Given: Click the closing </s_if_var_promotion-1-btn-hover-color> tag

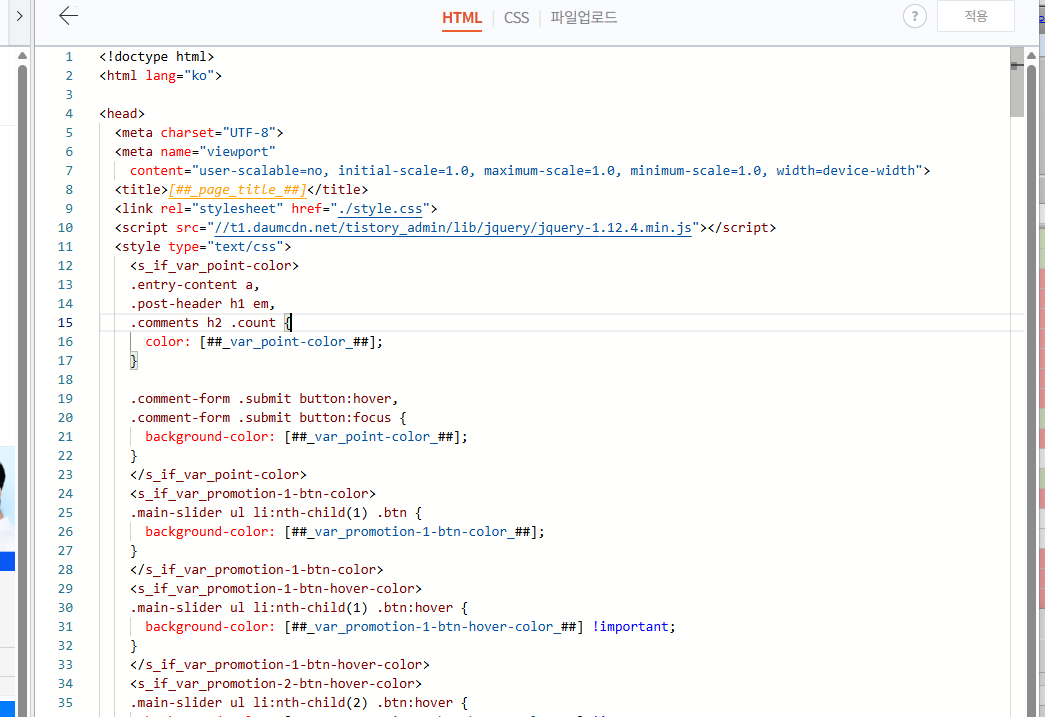Looking at the screenshot, I should click(280, 664).
